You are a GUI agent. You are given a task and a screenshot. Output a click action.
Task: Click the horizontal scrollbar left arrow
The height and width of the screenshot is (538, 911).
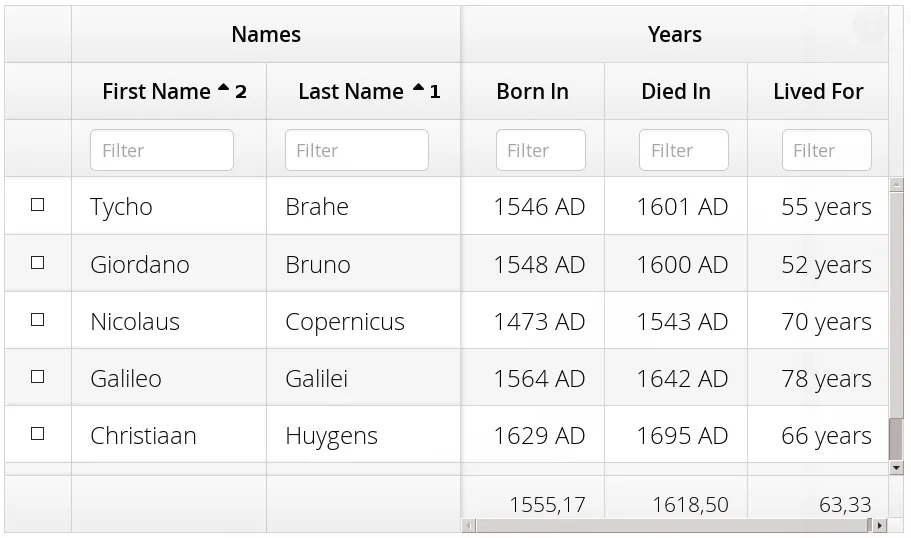click(x=467, y=525)
